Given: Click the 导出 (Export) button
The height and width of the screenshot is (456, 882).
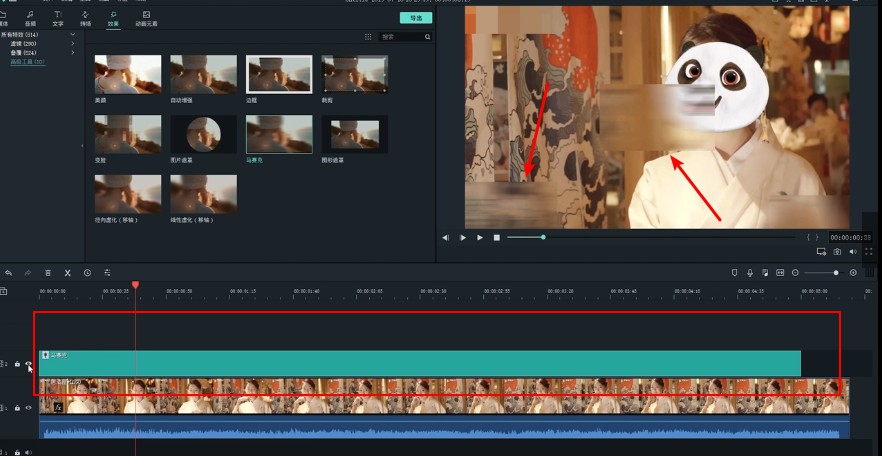Looking at the screenshot, I should point(416,18).
